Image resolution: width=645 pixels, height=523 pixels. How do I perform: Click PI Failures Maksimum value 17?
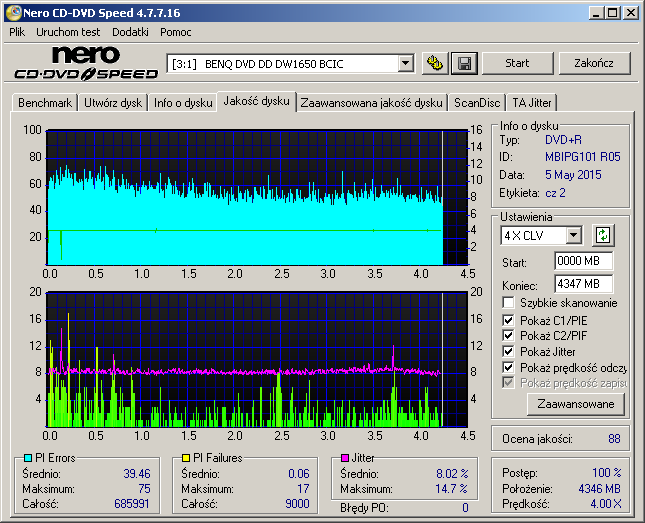pyautogui.click(x=303, y=489)
